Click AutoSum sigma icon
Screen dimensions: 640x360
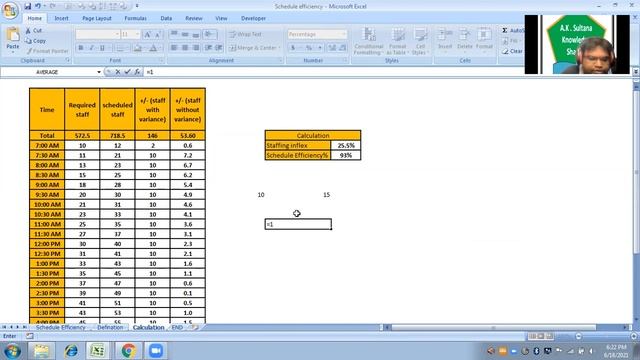(505, 31)
